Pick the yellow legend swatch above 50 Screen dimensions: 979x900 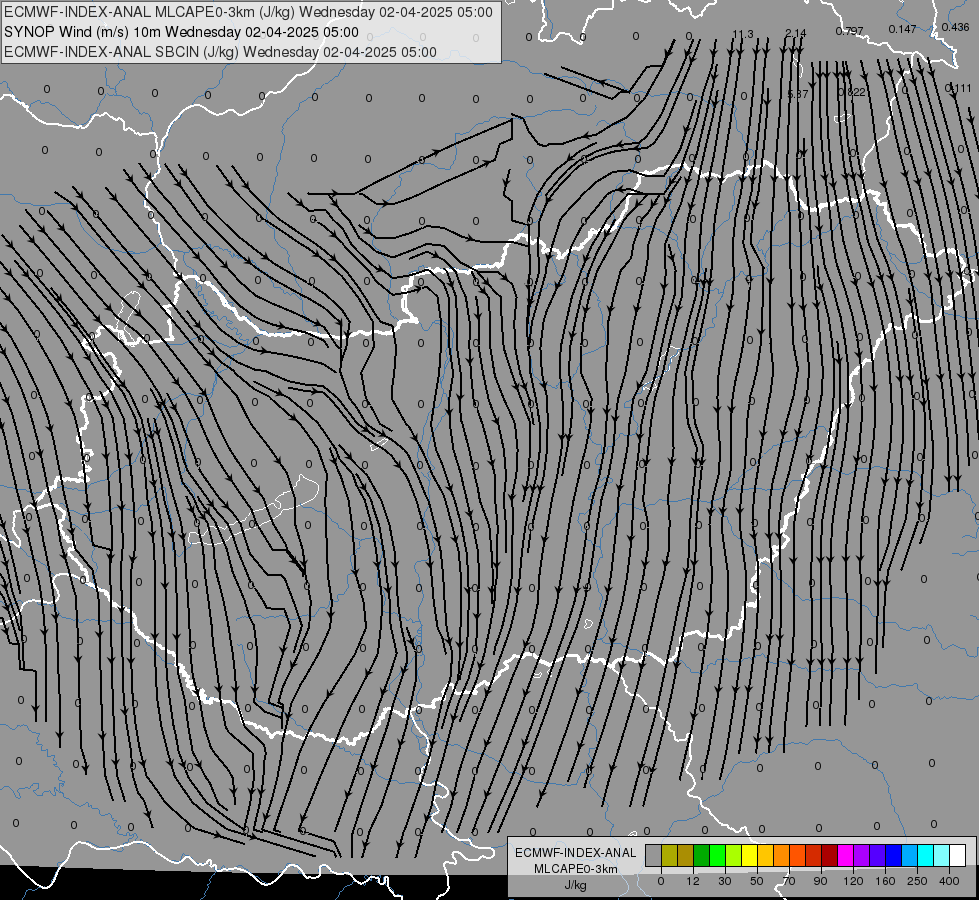coord(749,855)
